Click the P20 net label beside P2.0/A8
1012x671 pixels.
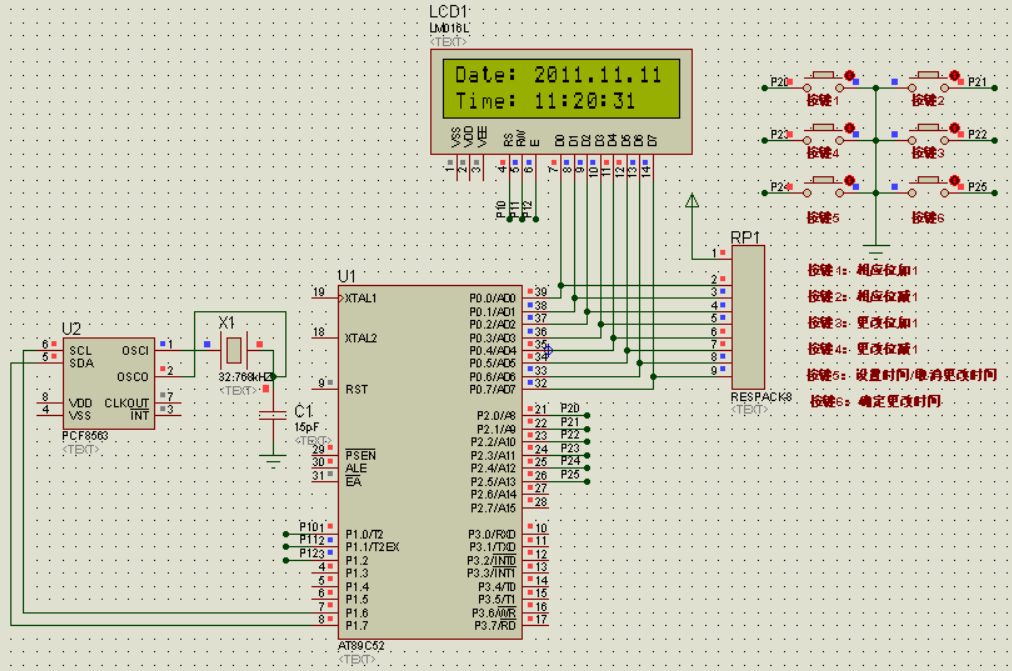tap(570, 408)
